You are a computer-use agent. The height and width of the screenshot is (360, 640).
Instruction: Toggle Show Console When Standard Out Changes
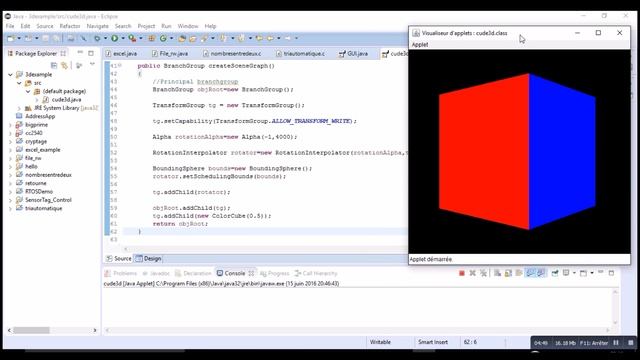530,273
